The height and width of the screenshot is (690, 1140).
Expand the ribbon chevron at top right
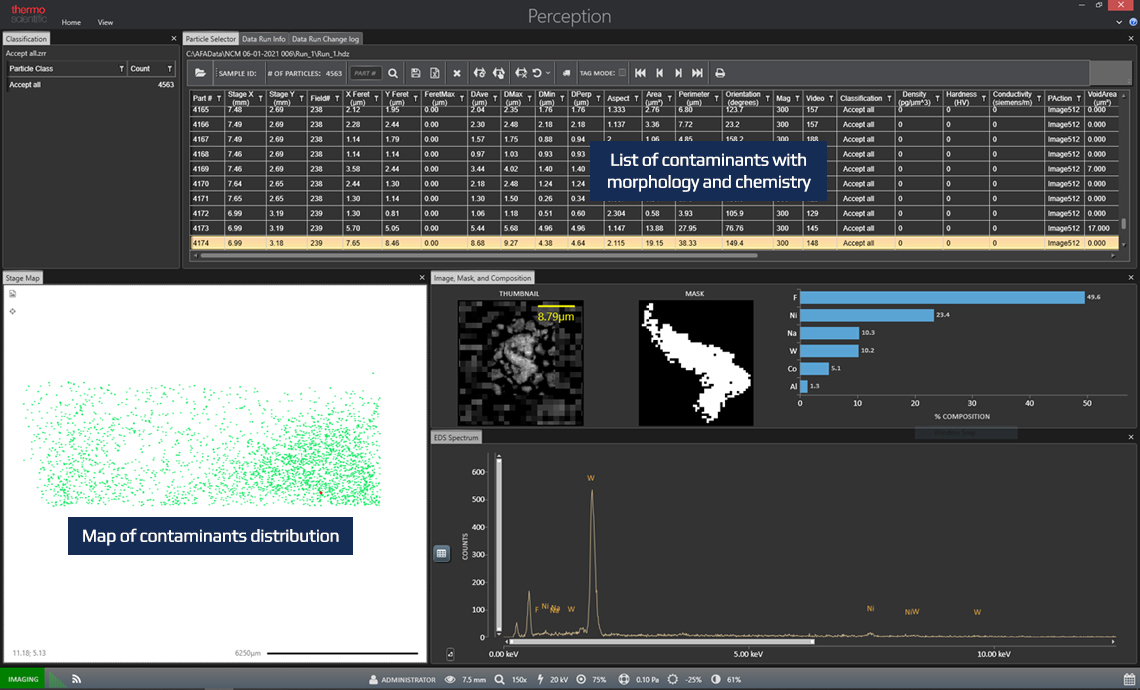point(1120,22)
